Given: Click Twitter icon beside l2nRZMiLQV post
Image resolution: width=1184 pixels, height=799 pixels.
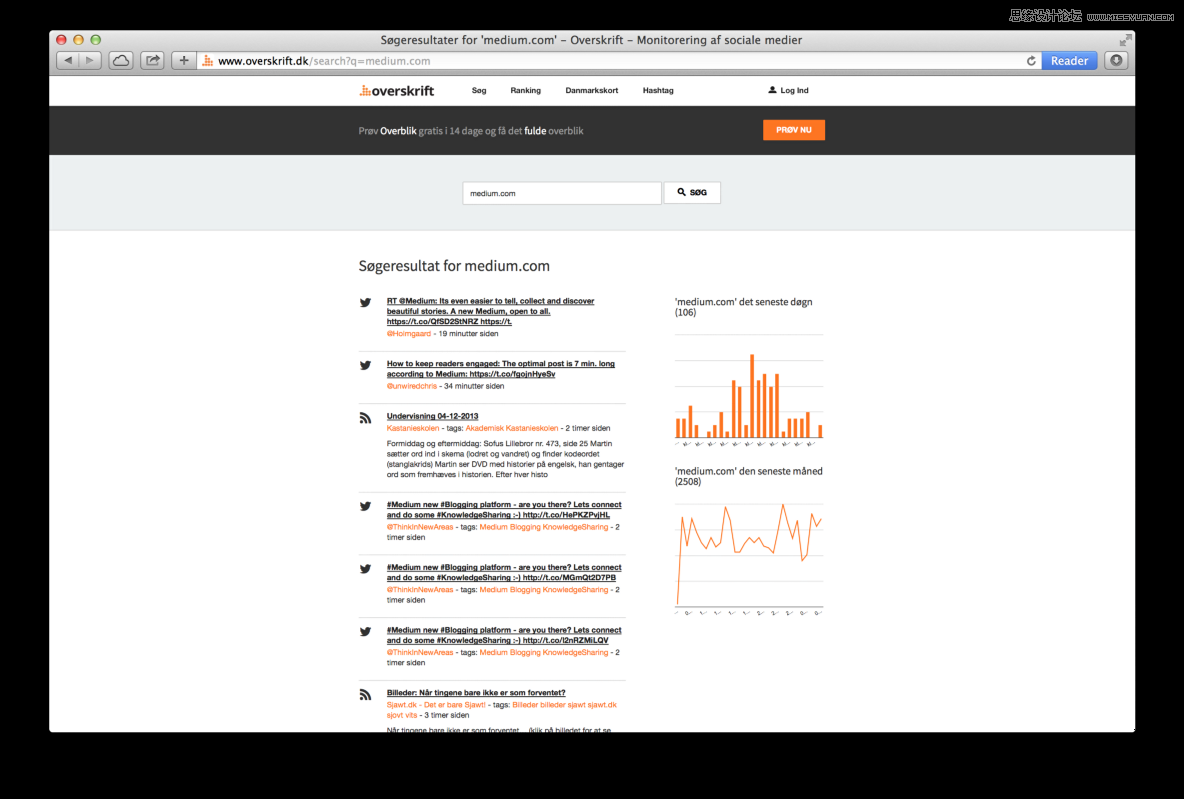Looking at the screenshot, I should coord(365,631).
